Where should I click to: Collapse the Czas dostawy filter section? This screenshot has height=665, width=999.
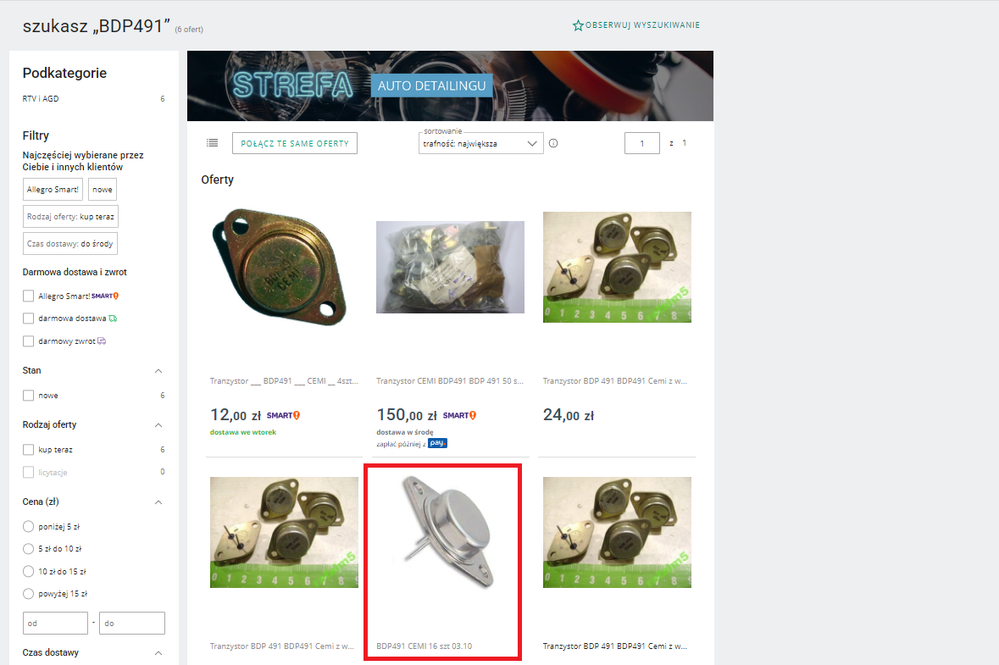(x=159, y=653)
